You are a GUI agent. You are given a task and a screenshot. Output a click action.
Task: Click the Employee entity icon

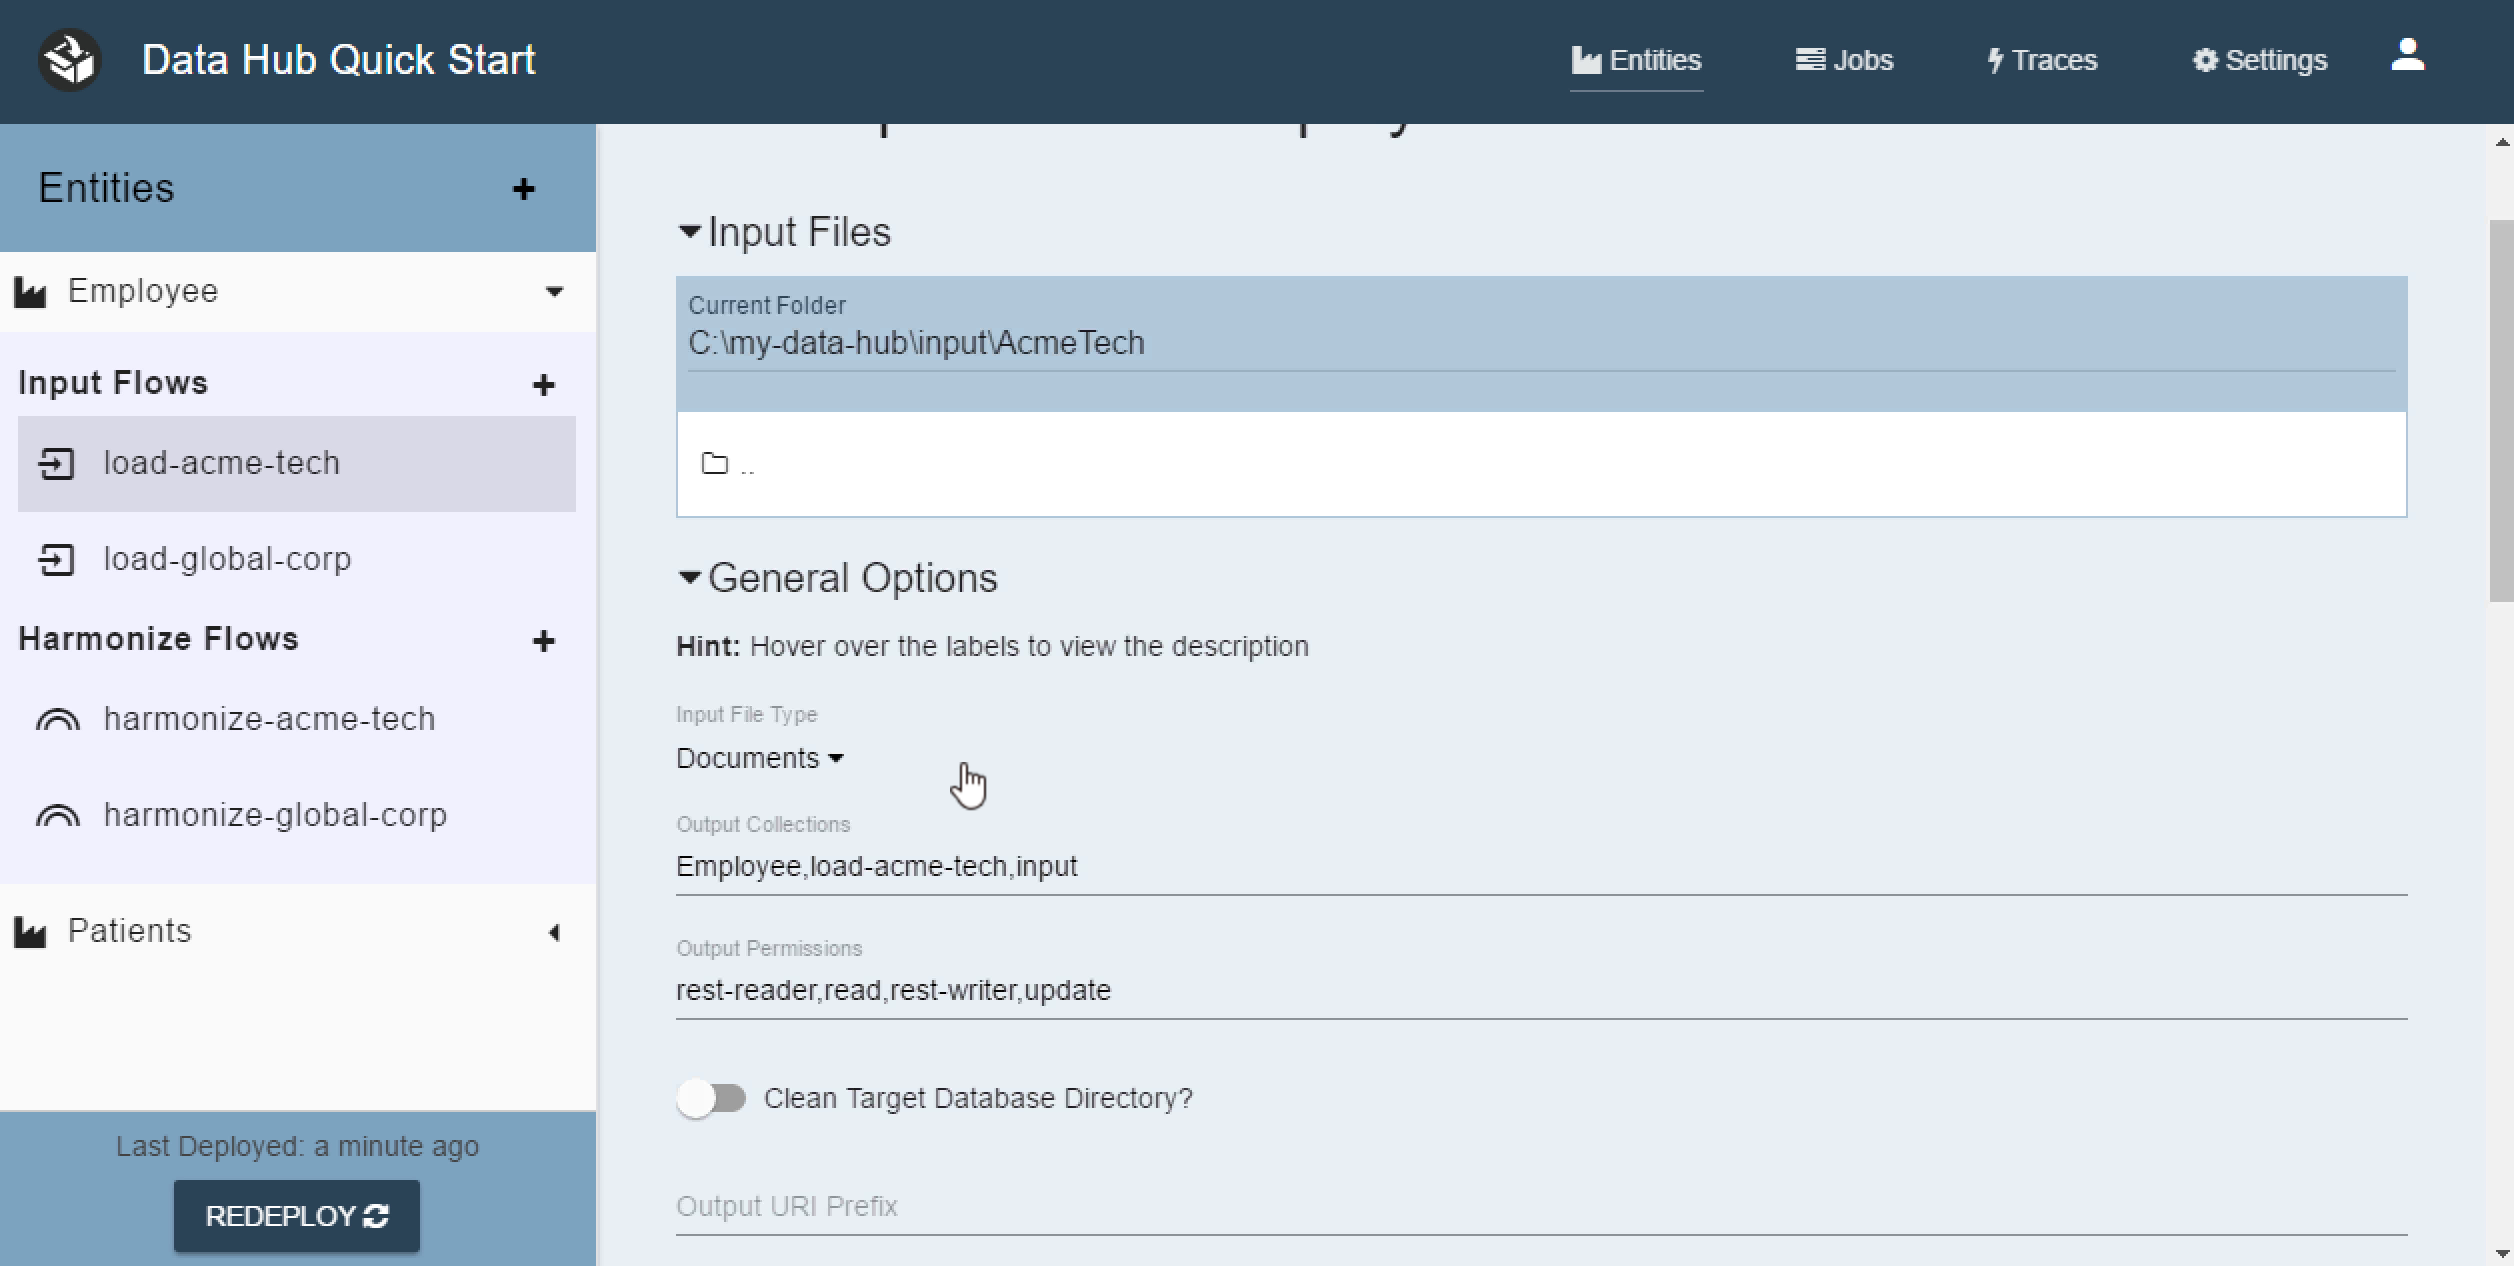point(31,289)
